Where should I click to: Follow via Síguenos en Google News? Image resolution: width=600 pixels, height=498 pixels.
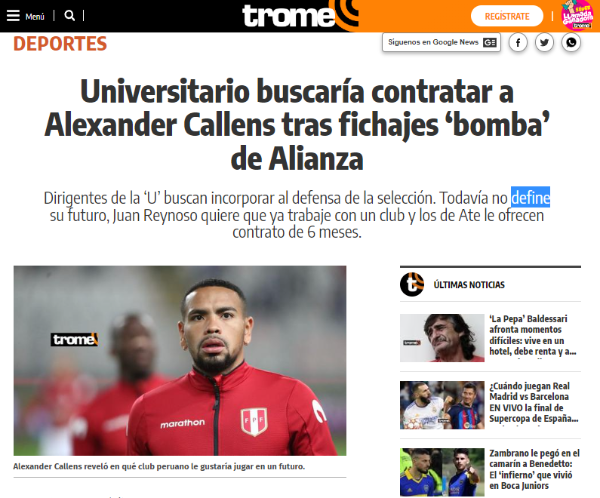click(441, 42)
